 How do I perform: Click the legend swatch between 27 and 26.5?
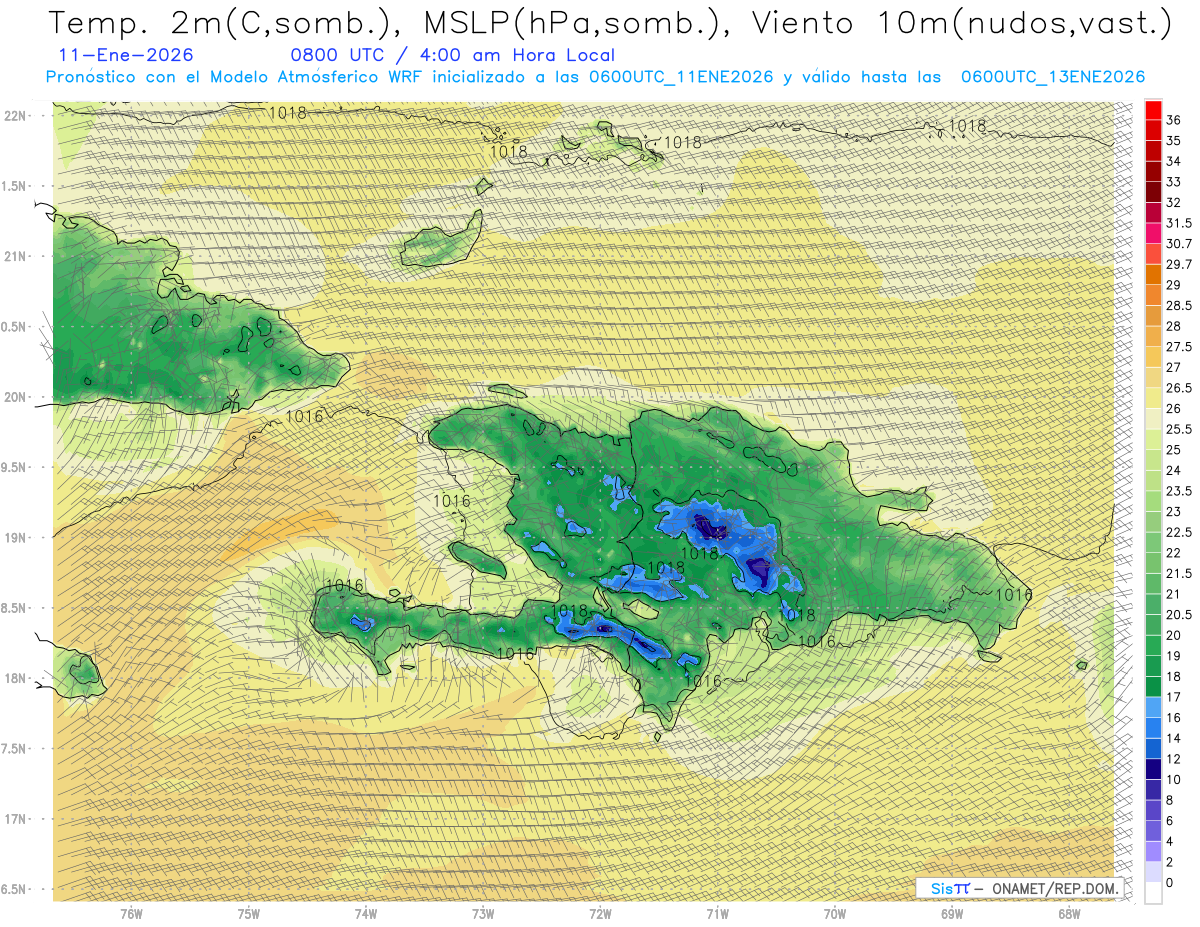point(1153,377)
